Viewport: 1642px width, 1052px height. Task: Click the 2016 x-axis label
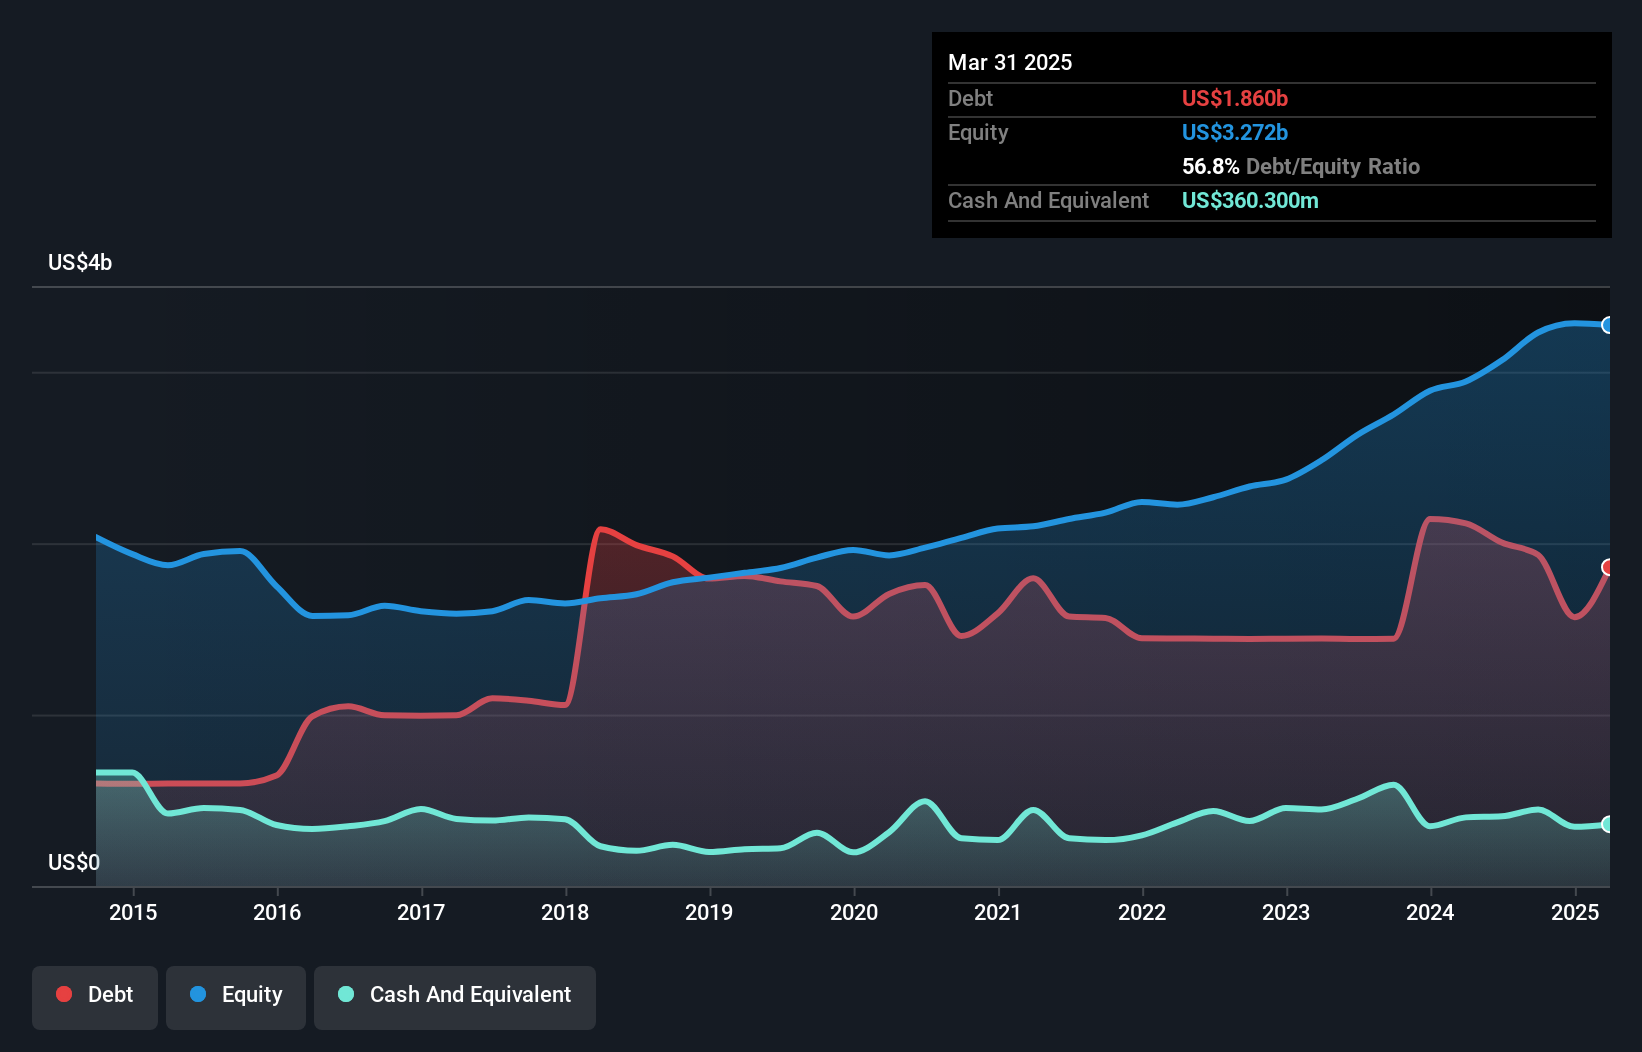pos(277,912)
